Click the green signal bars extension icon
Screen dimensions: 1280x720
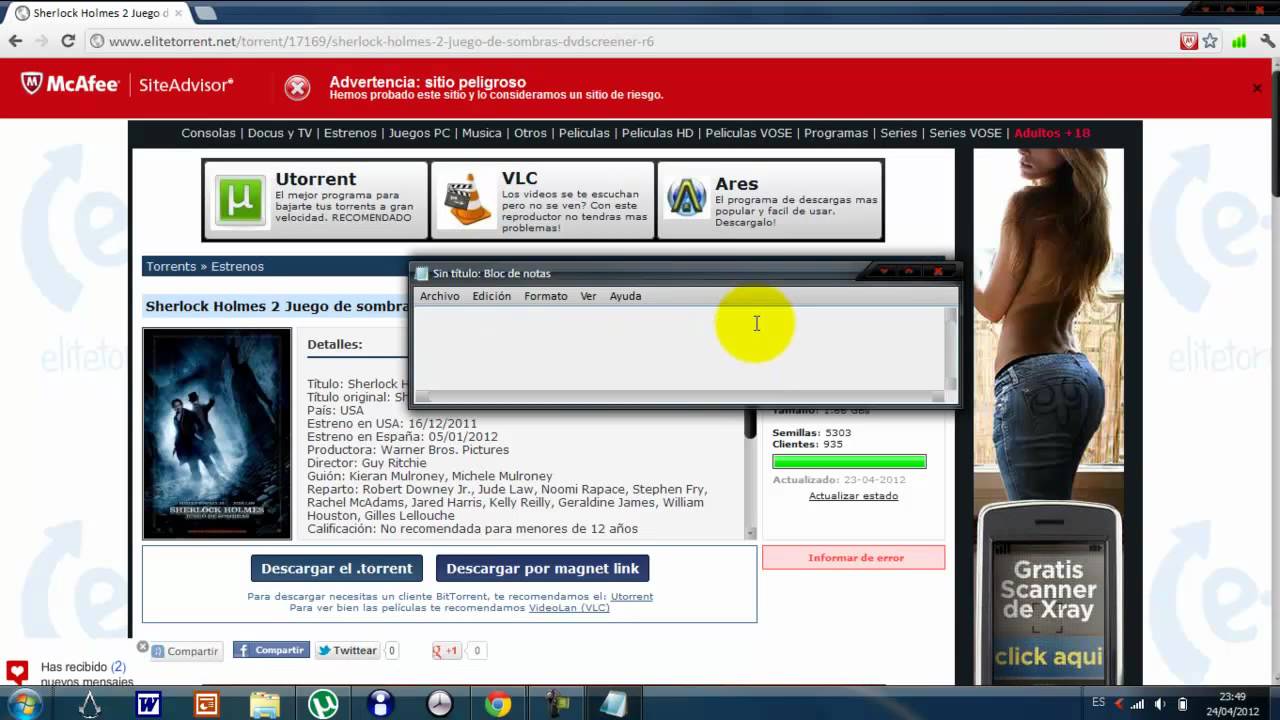click(1239, 41)
